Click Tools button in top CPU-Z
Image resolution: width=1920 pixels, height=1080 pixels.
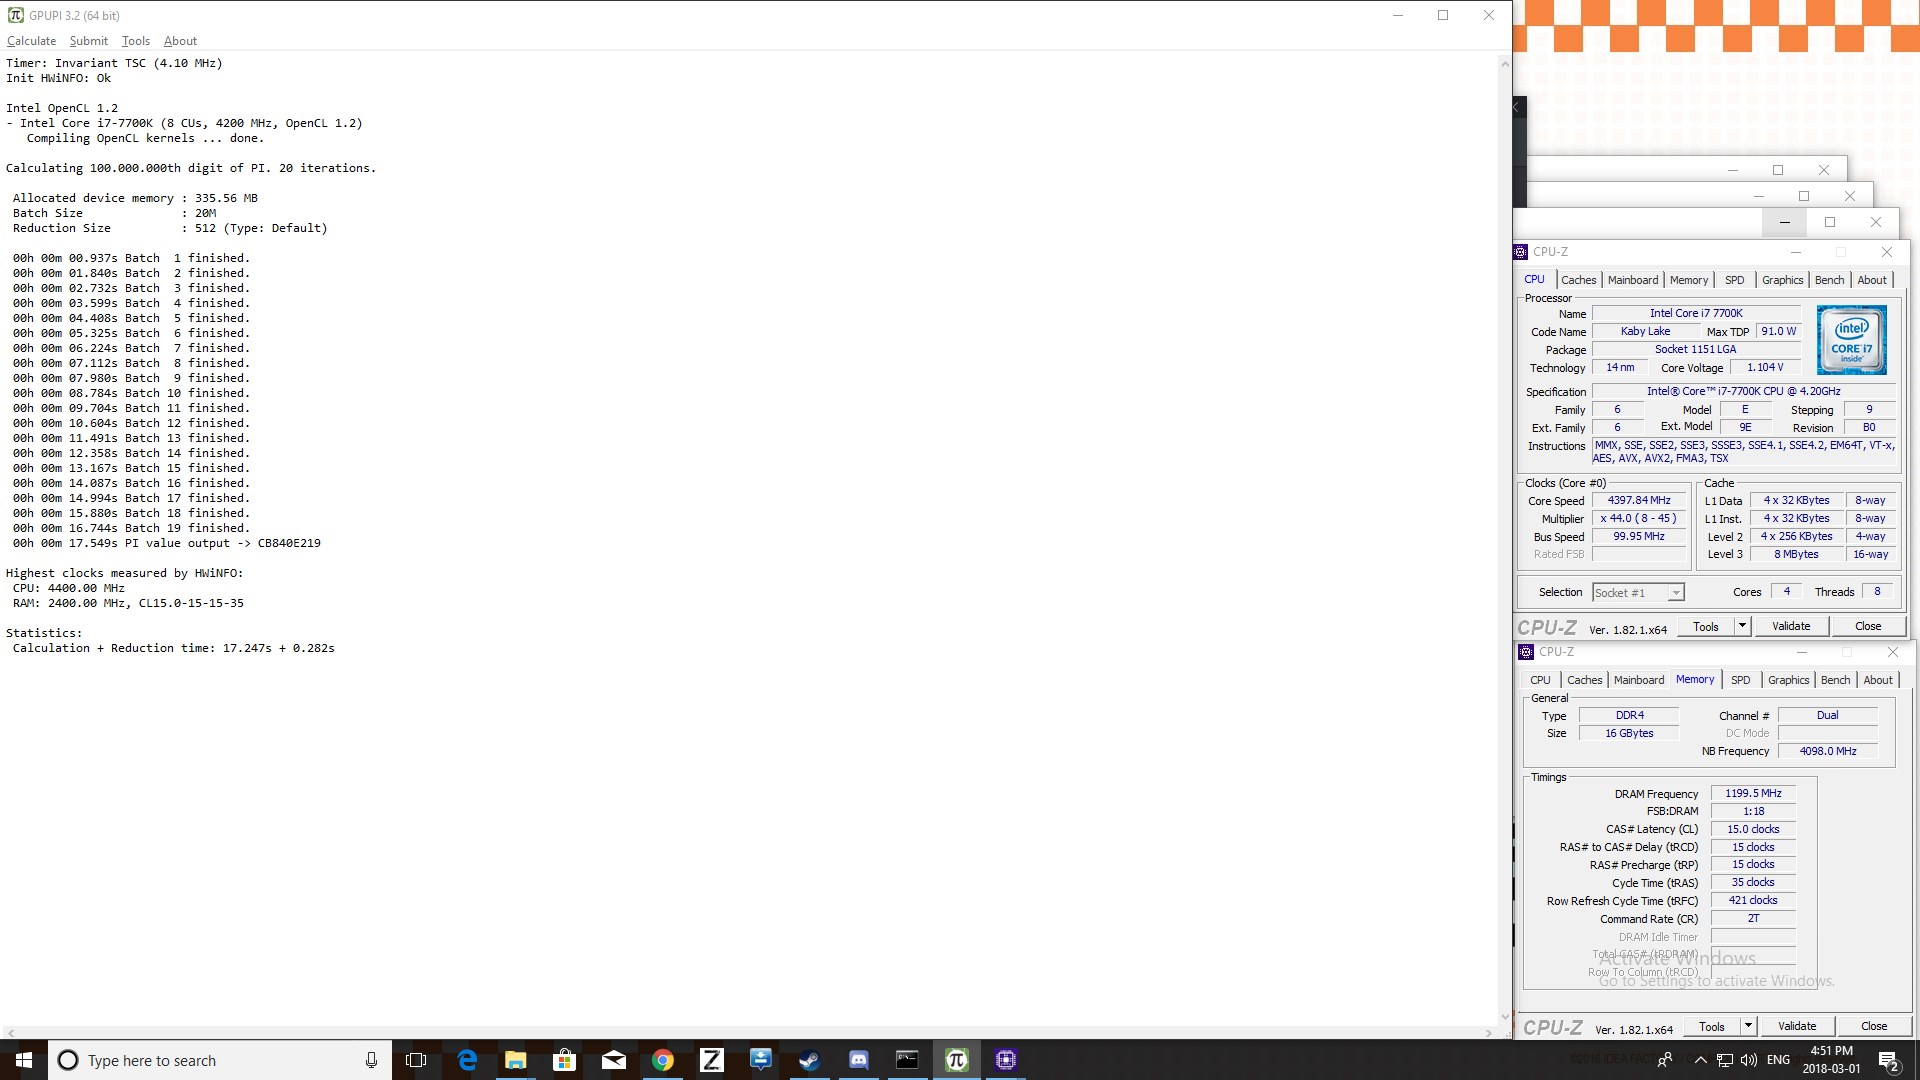(x=1706, y=627)
